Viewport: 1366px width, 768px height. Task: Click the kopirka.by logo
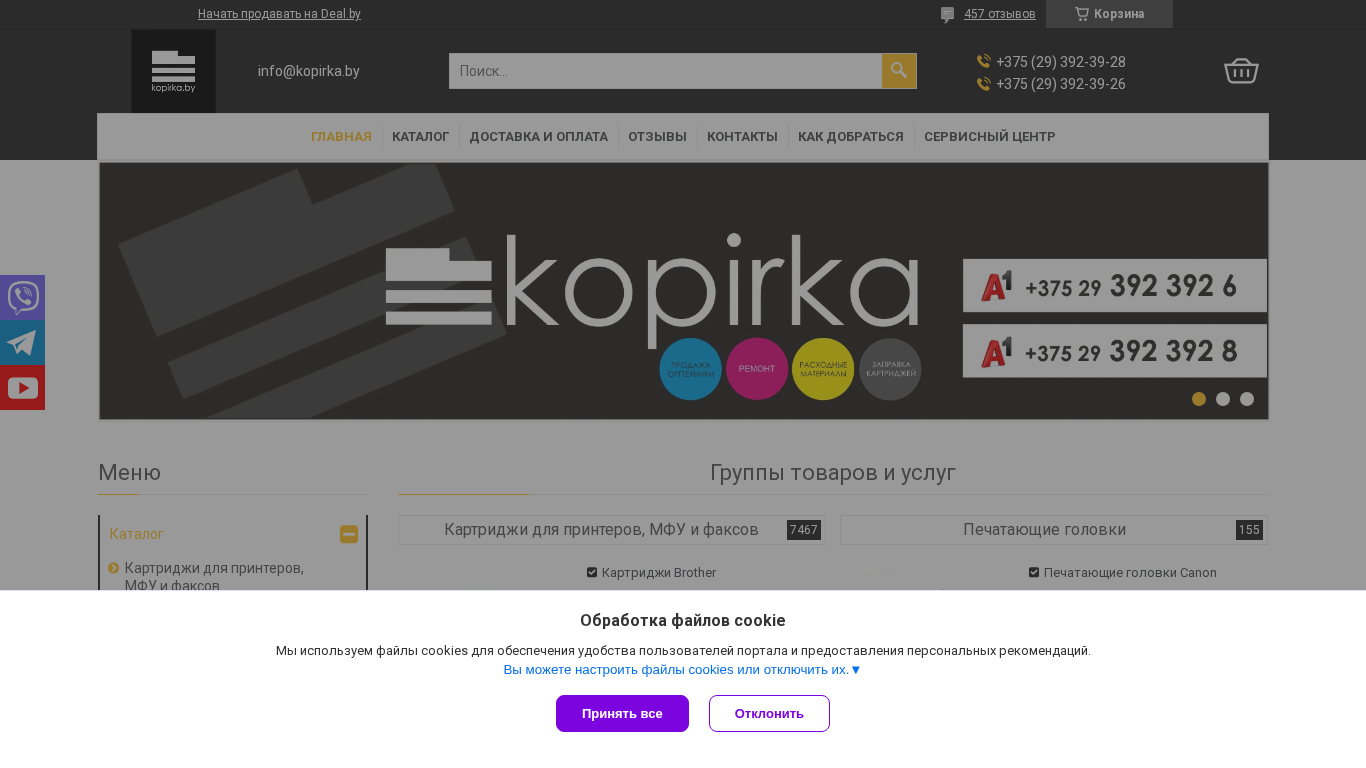coord(173,71)
